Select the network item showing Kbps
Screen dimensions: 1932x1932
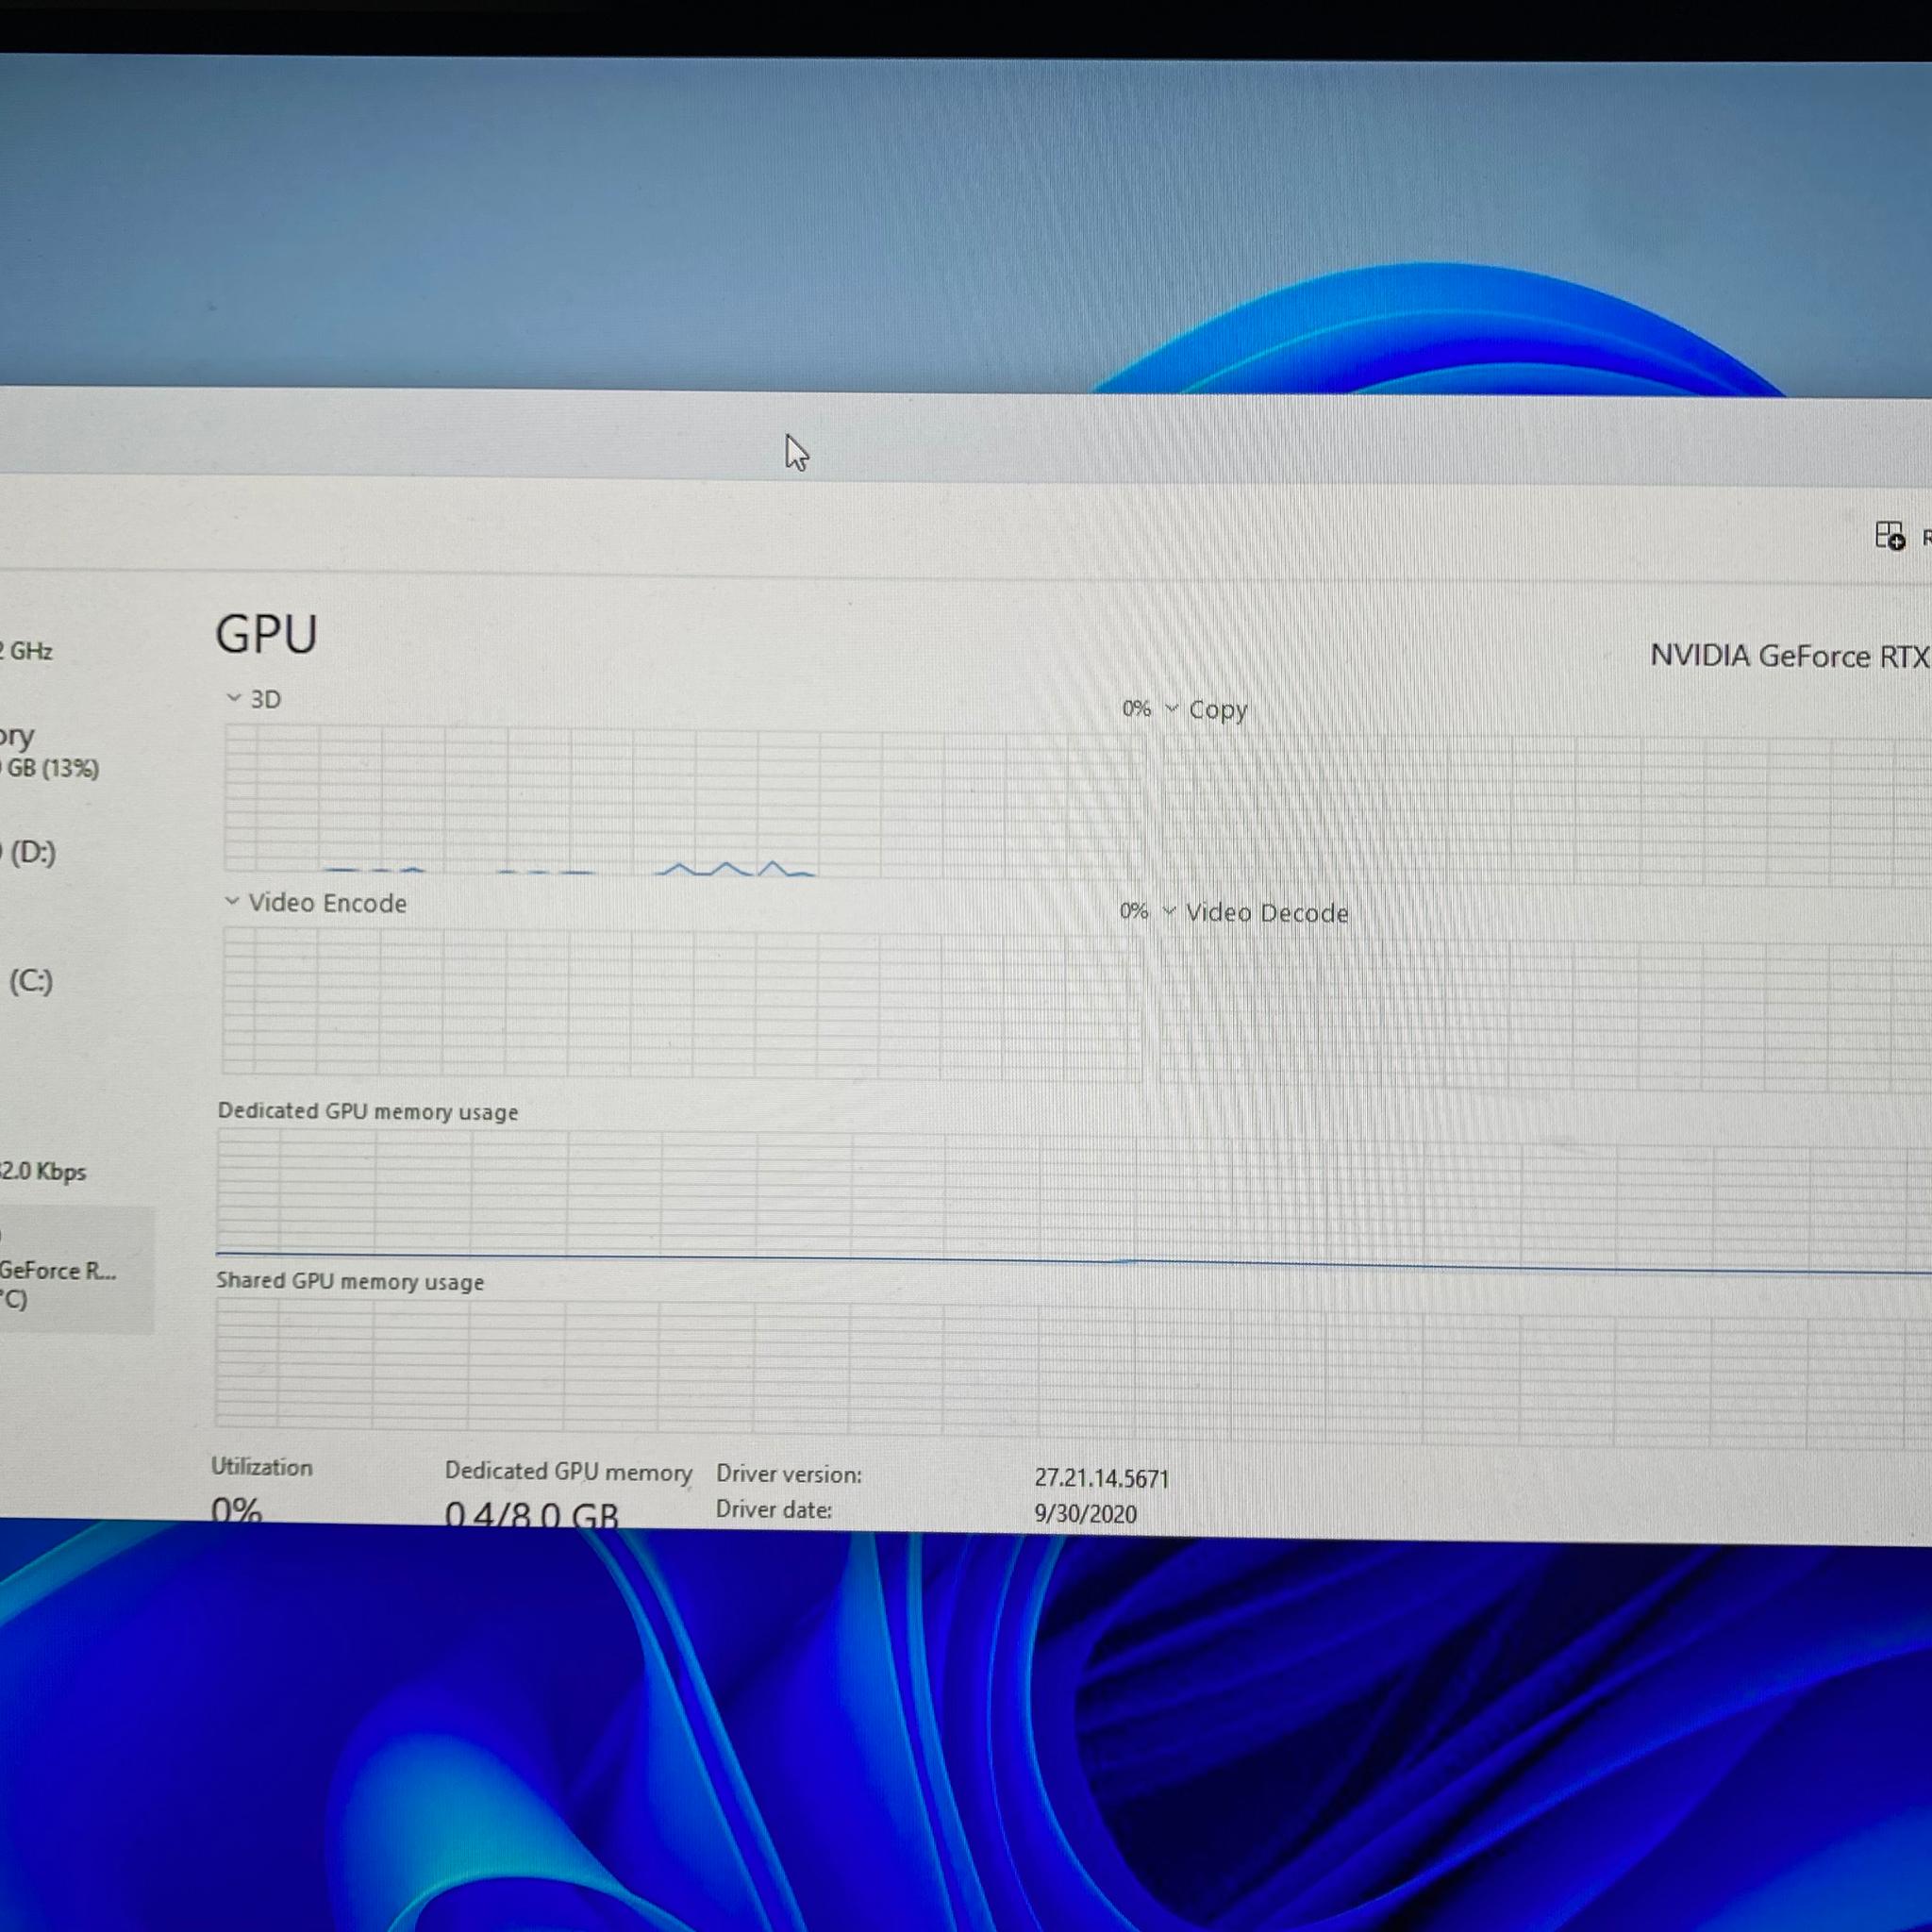pos(43,1171)
